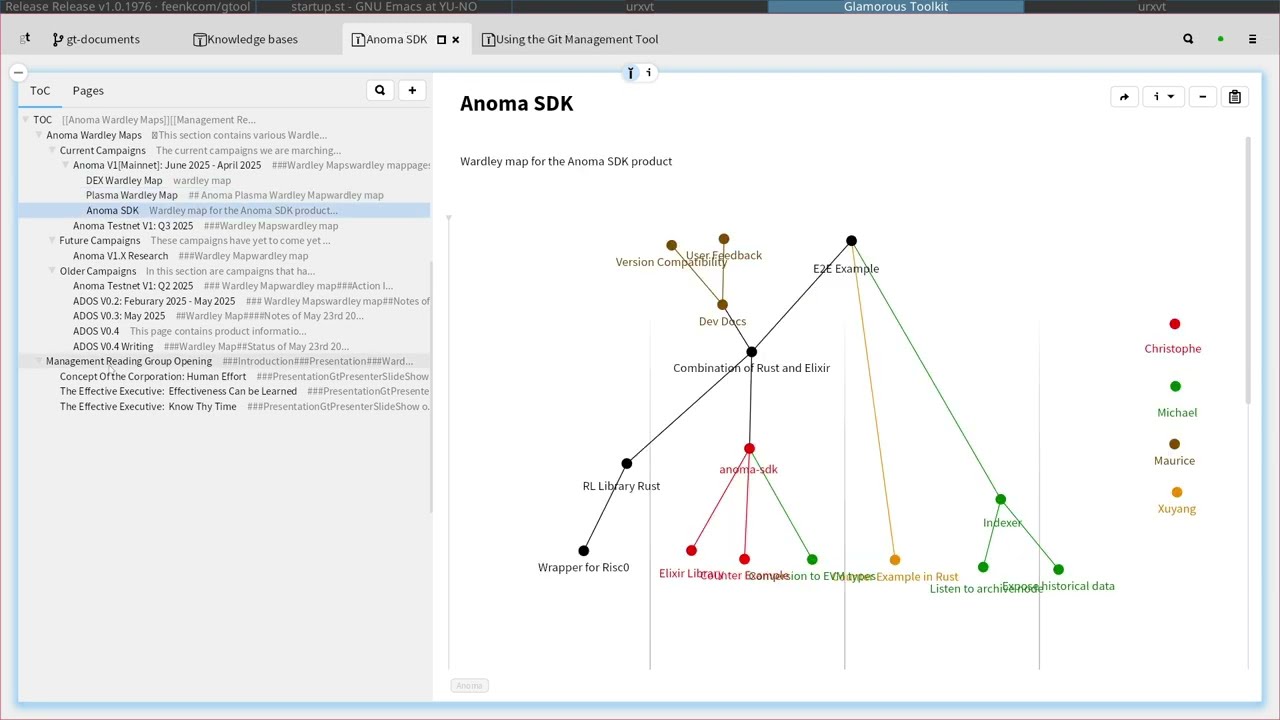Click the red Christophe legend dot
The image size is (1280, 720).
tap(1175, 324)
